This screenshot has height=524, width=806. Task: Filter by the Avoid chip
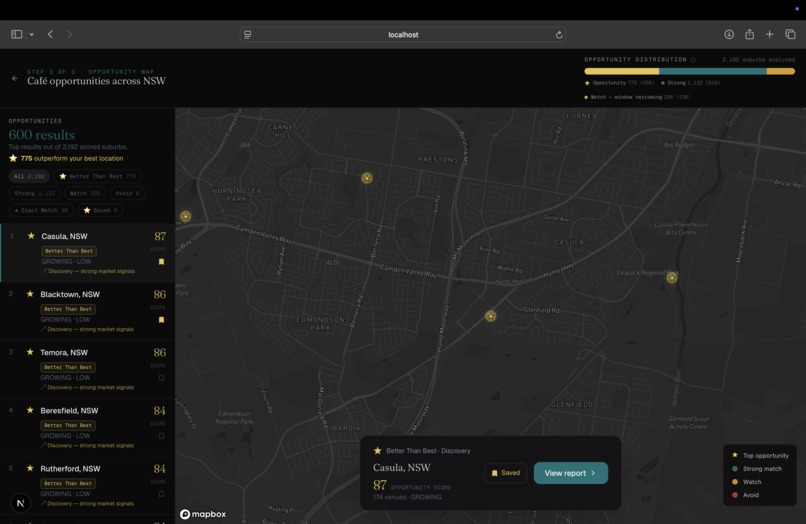click(x=127, y=193)
